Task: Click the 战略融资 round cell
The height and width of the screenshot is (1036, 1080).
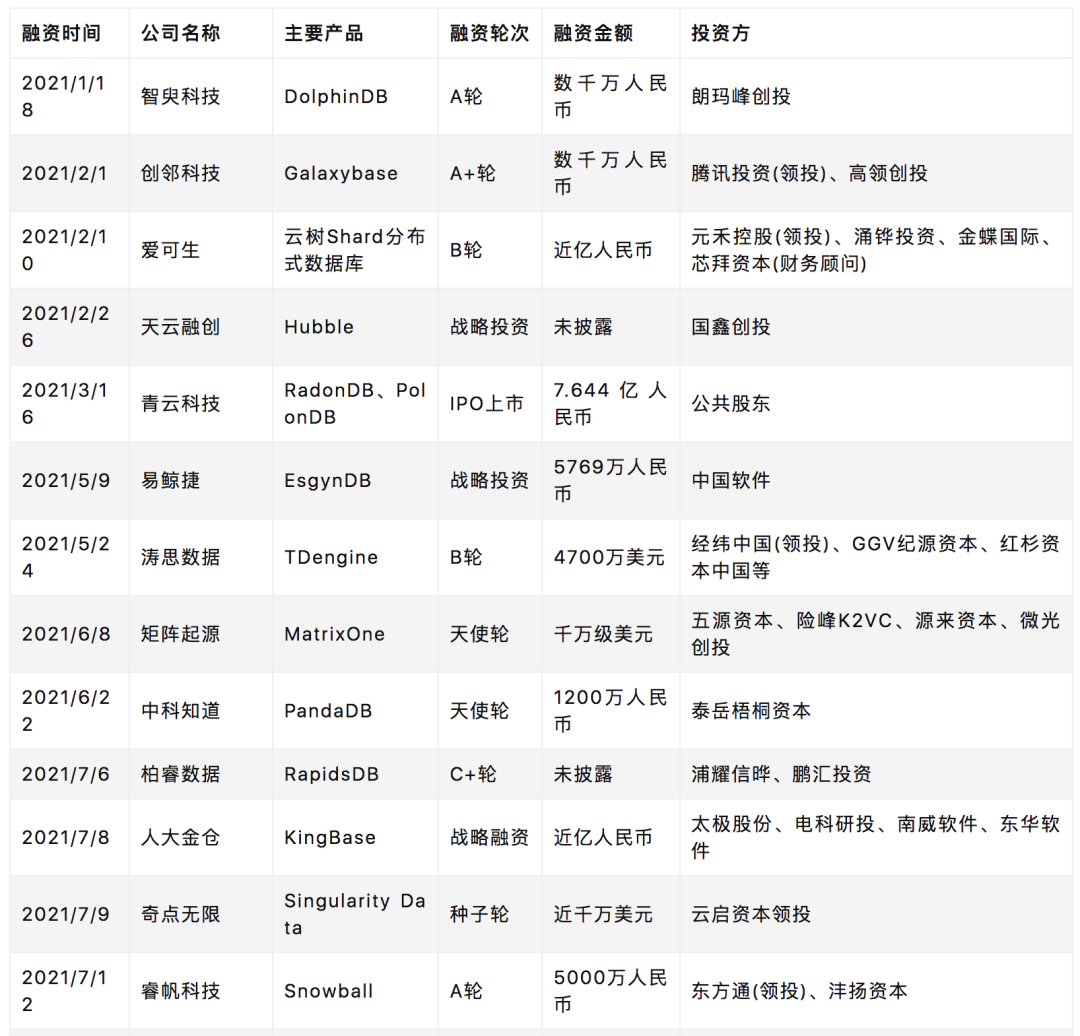Action: tap(489, 838)
